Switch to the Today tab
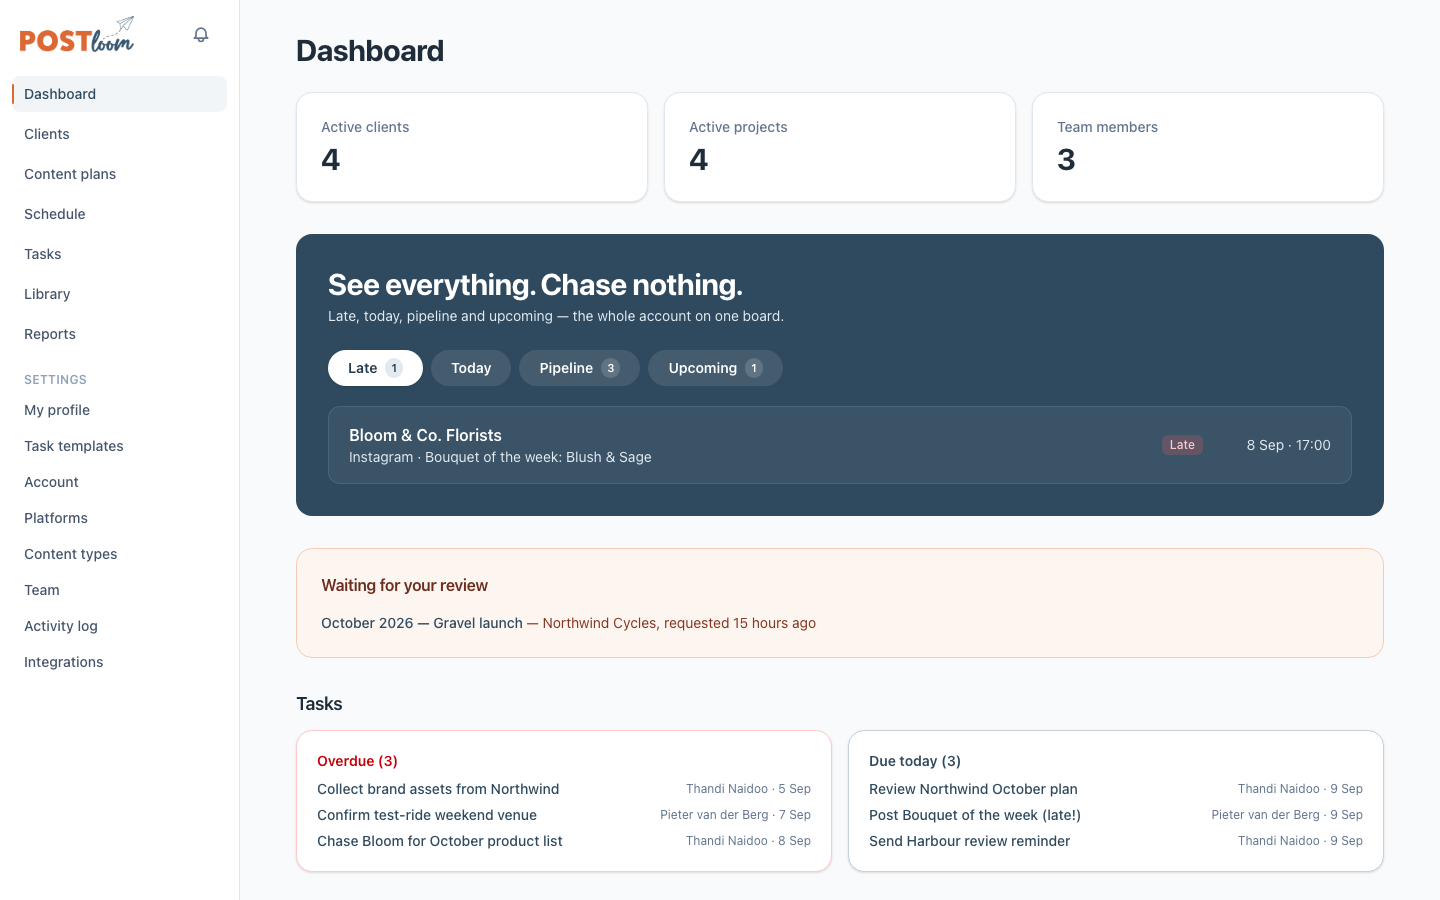Viewport: 1440px width, 900px height. tap(471, 368)
